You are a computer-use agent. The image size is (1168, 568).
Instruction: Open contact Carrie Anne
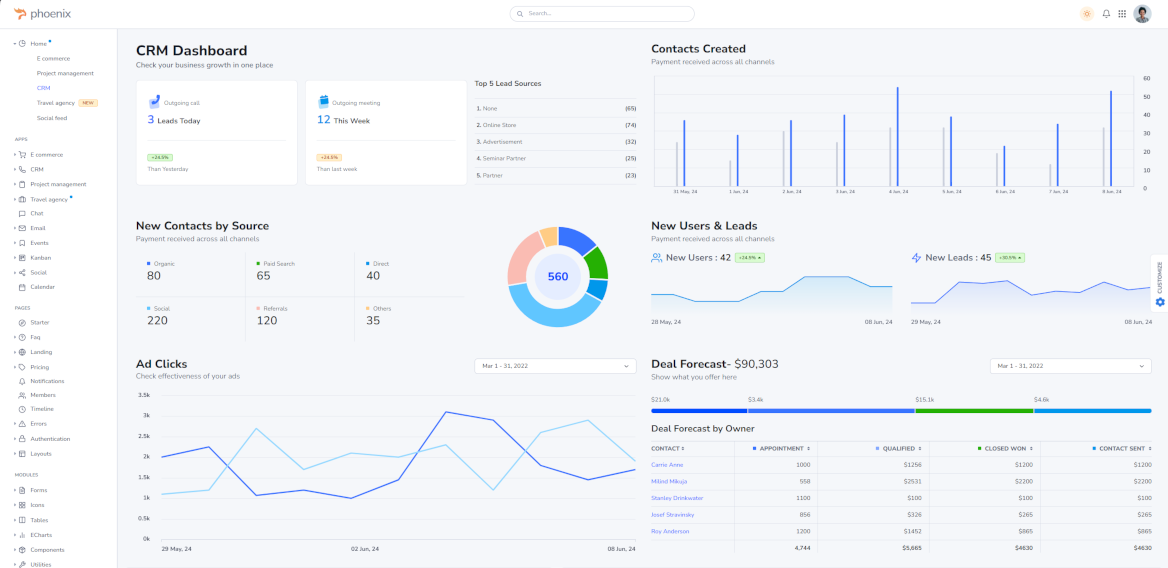point(667,465)
